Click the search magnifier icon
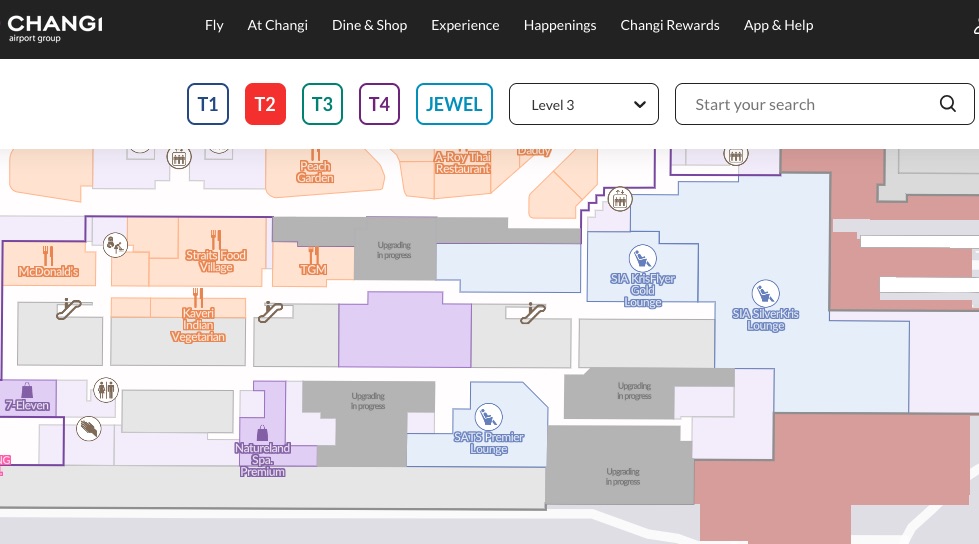This screenshot has width=979, height=544. click(x=948, y=104)
